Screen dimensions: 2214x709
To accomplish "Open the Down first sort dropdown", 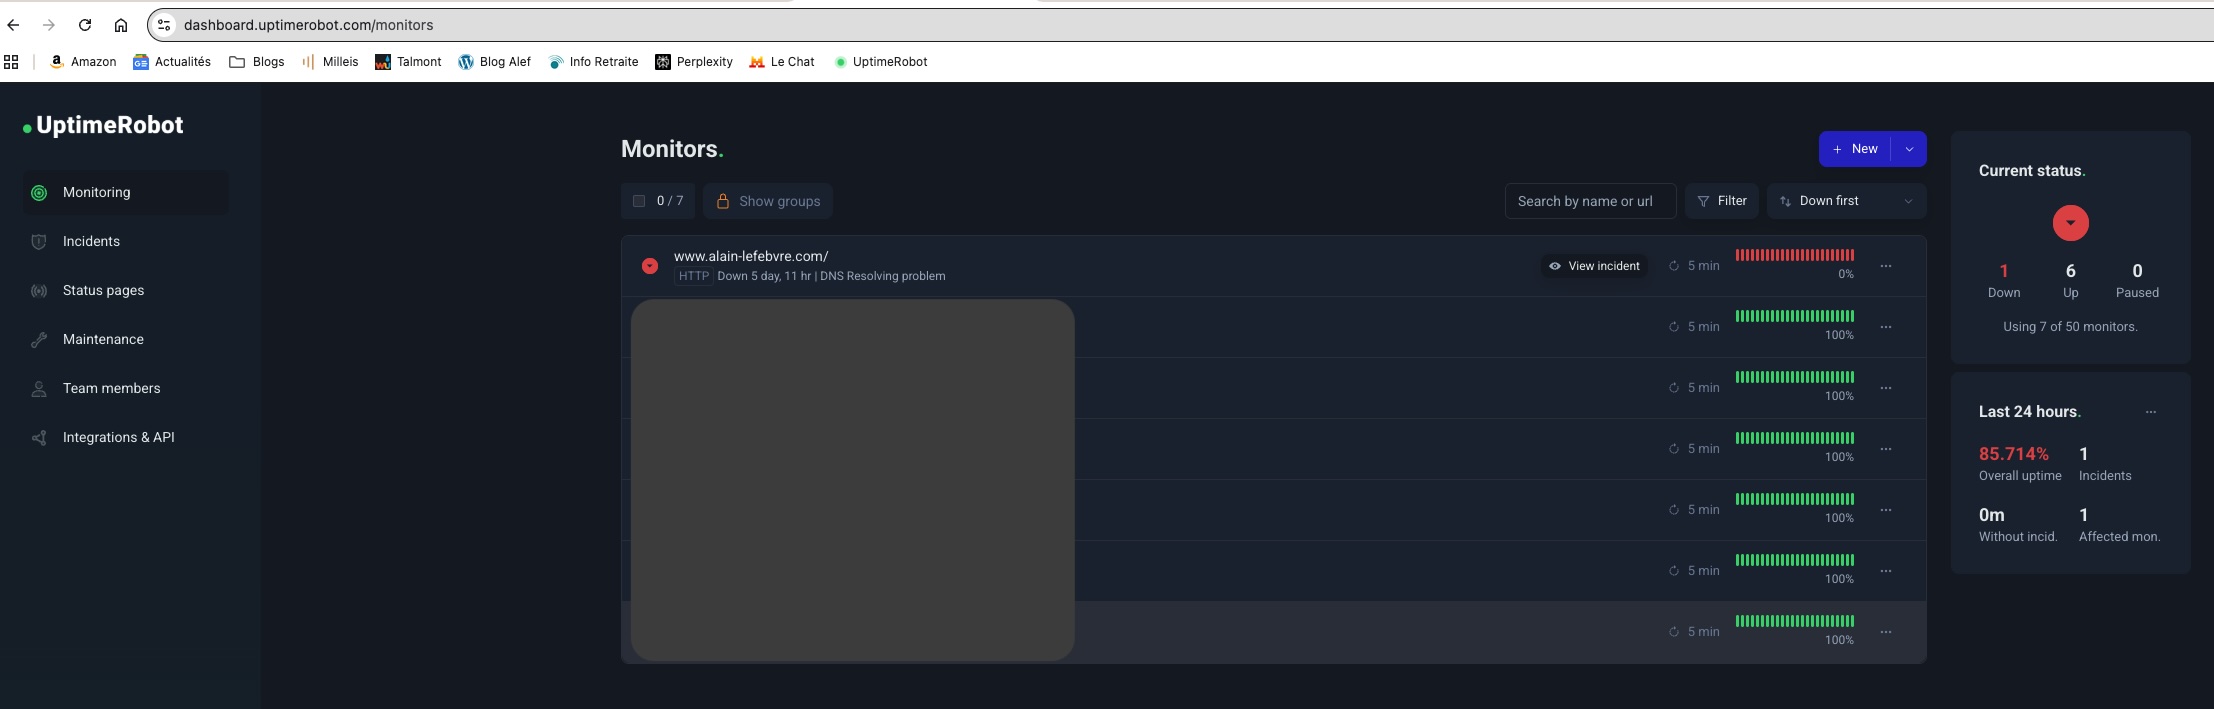I will tap(1846, 201).
